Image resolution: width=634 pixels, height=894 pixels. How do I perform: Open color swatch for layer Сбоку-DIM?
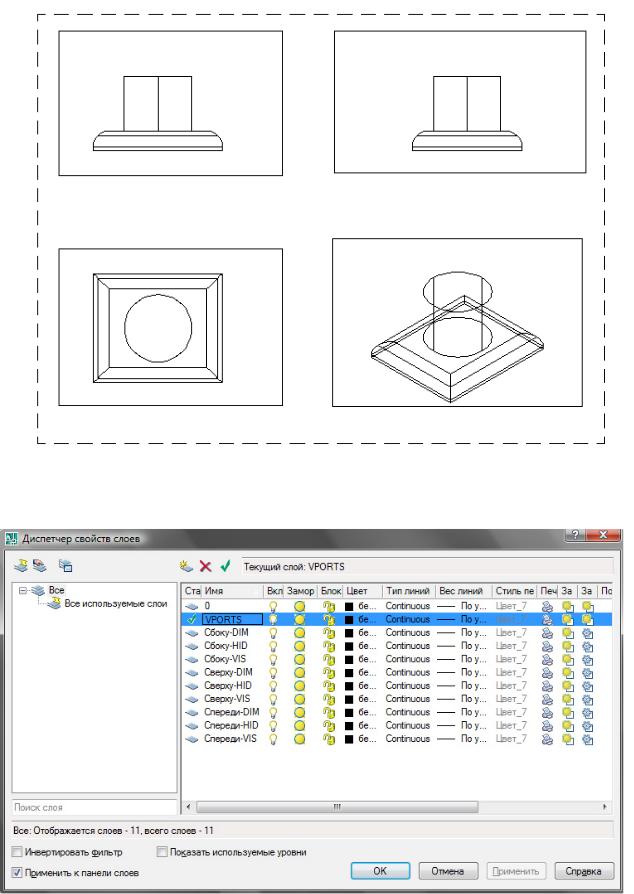[349, 633]
